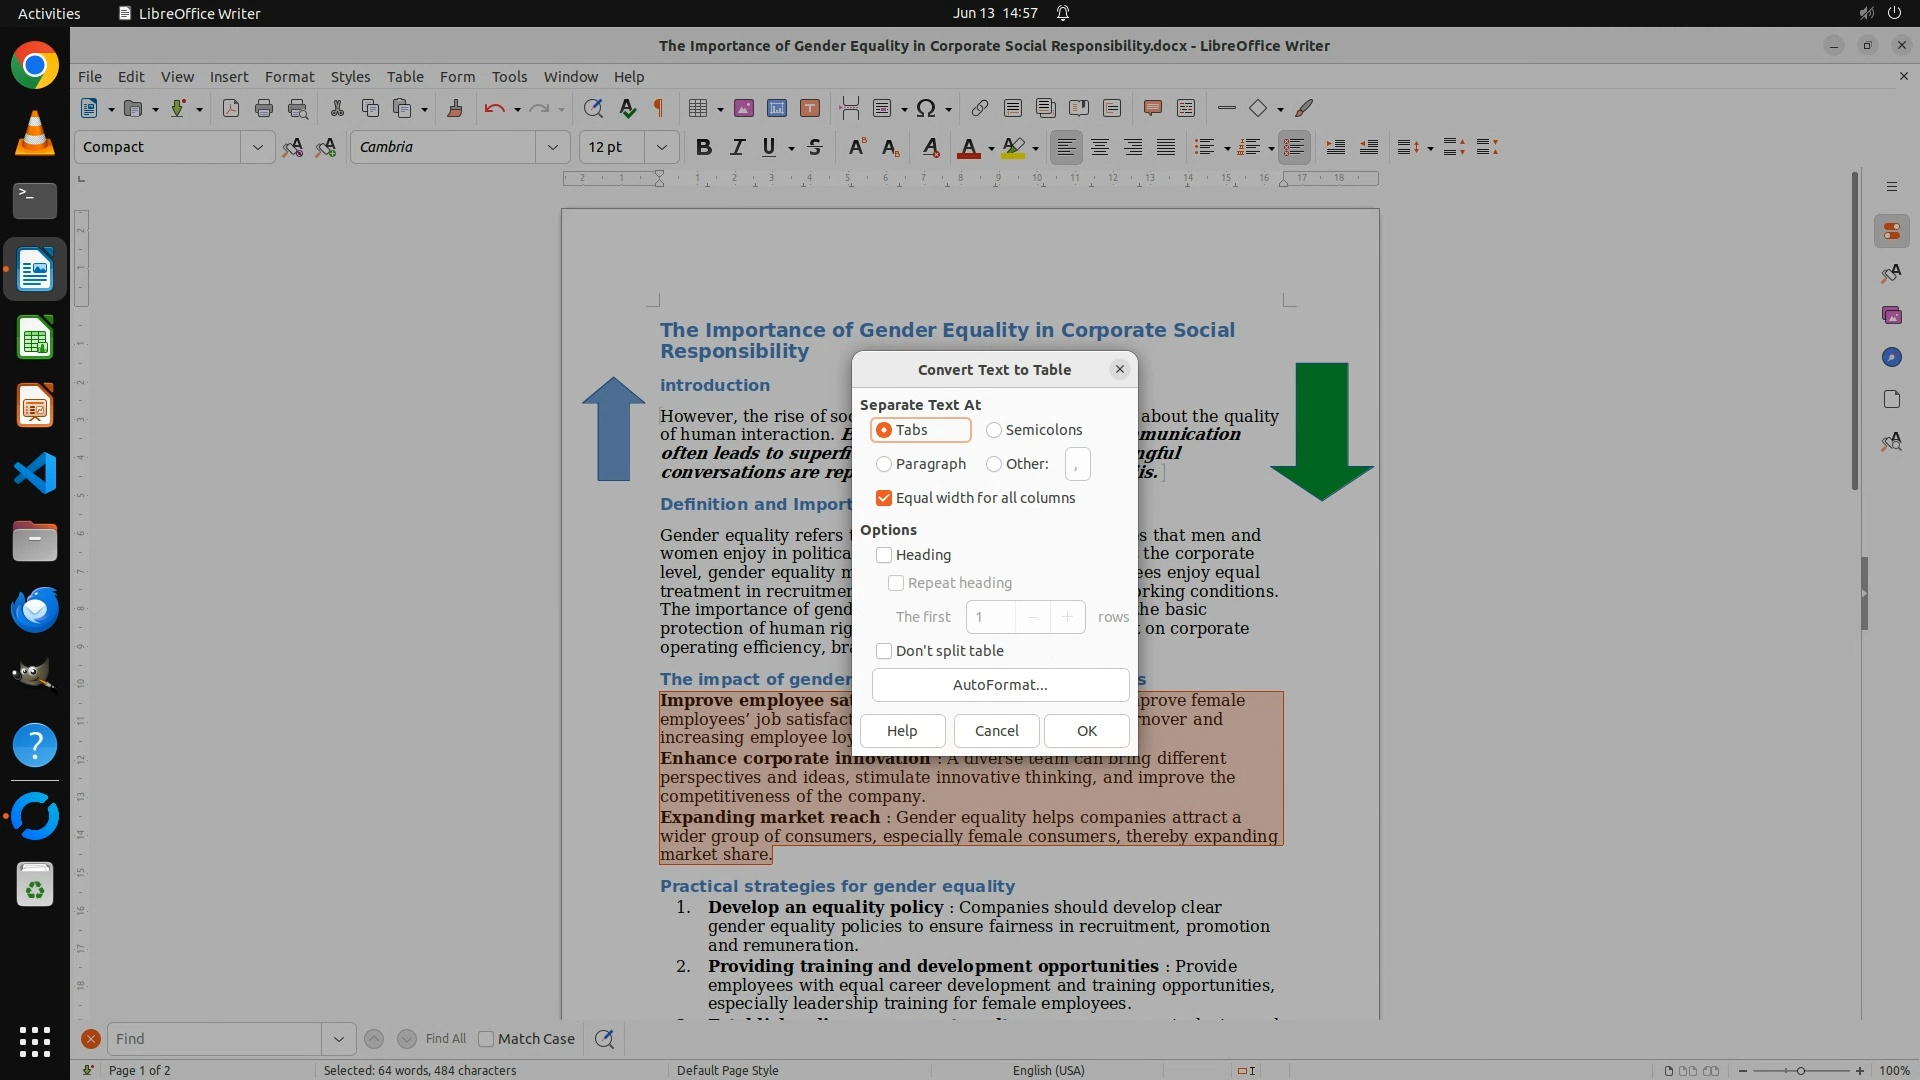Expand the Compact paragraph style dropdown

257,147
